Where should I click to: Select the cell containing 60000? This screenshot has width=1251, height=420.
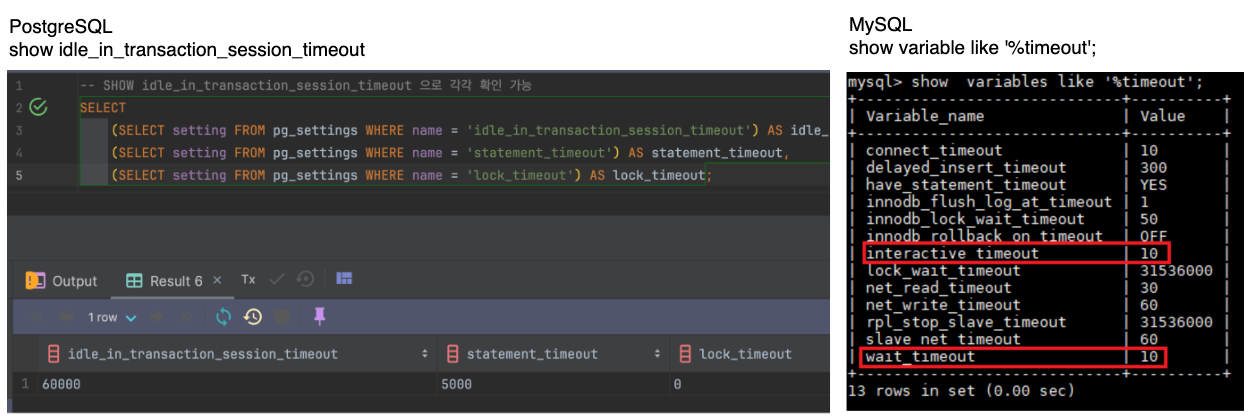238,384
